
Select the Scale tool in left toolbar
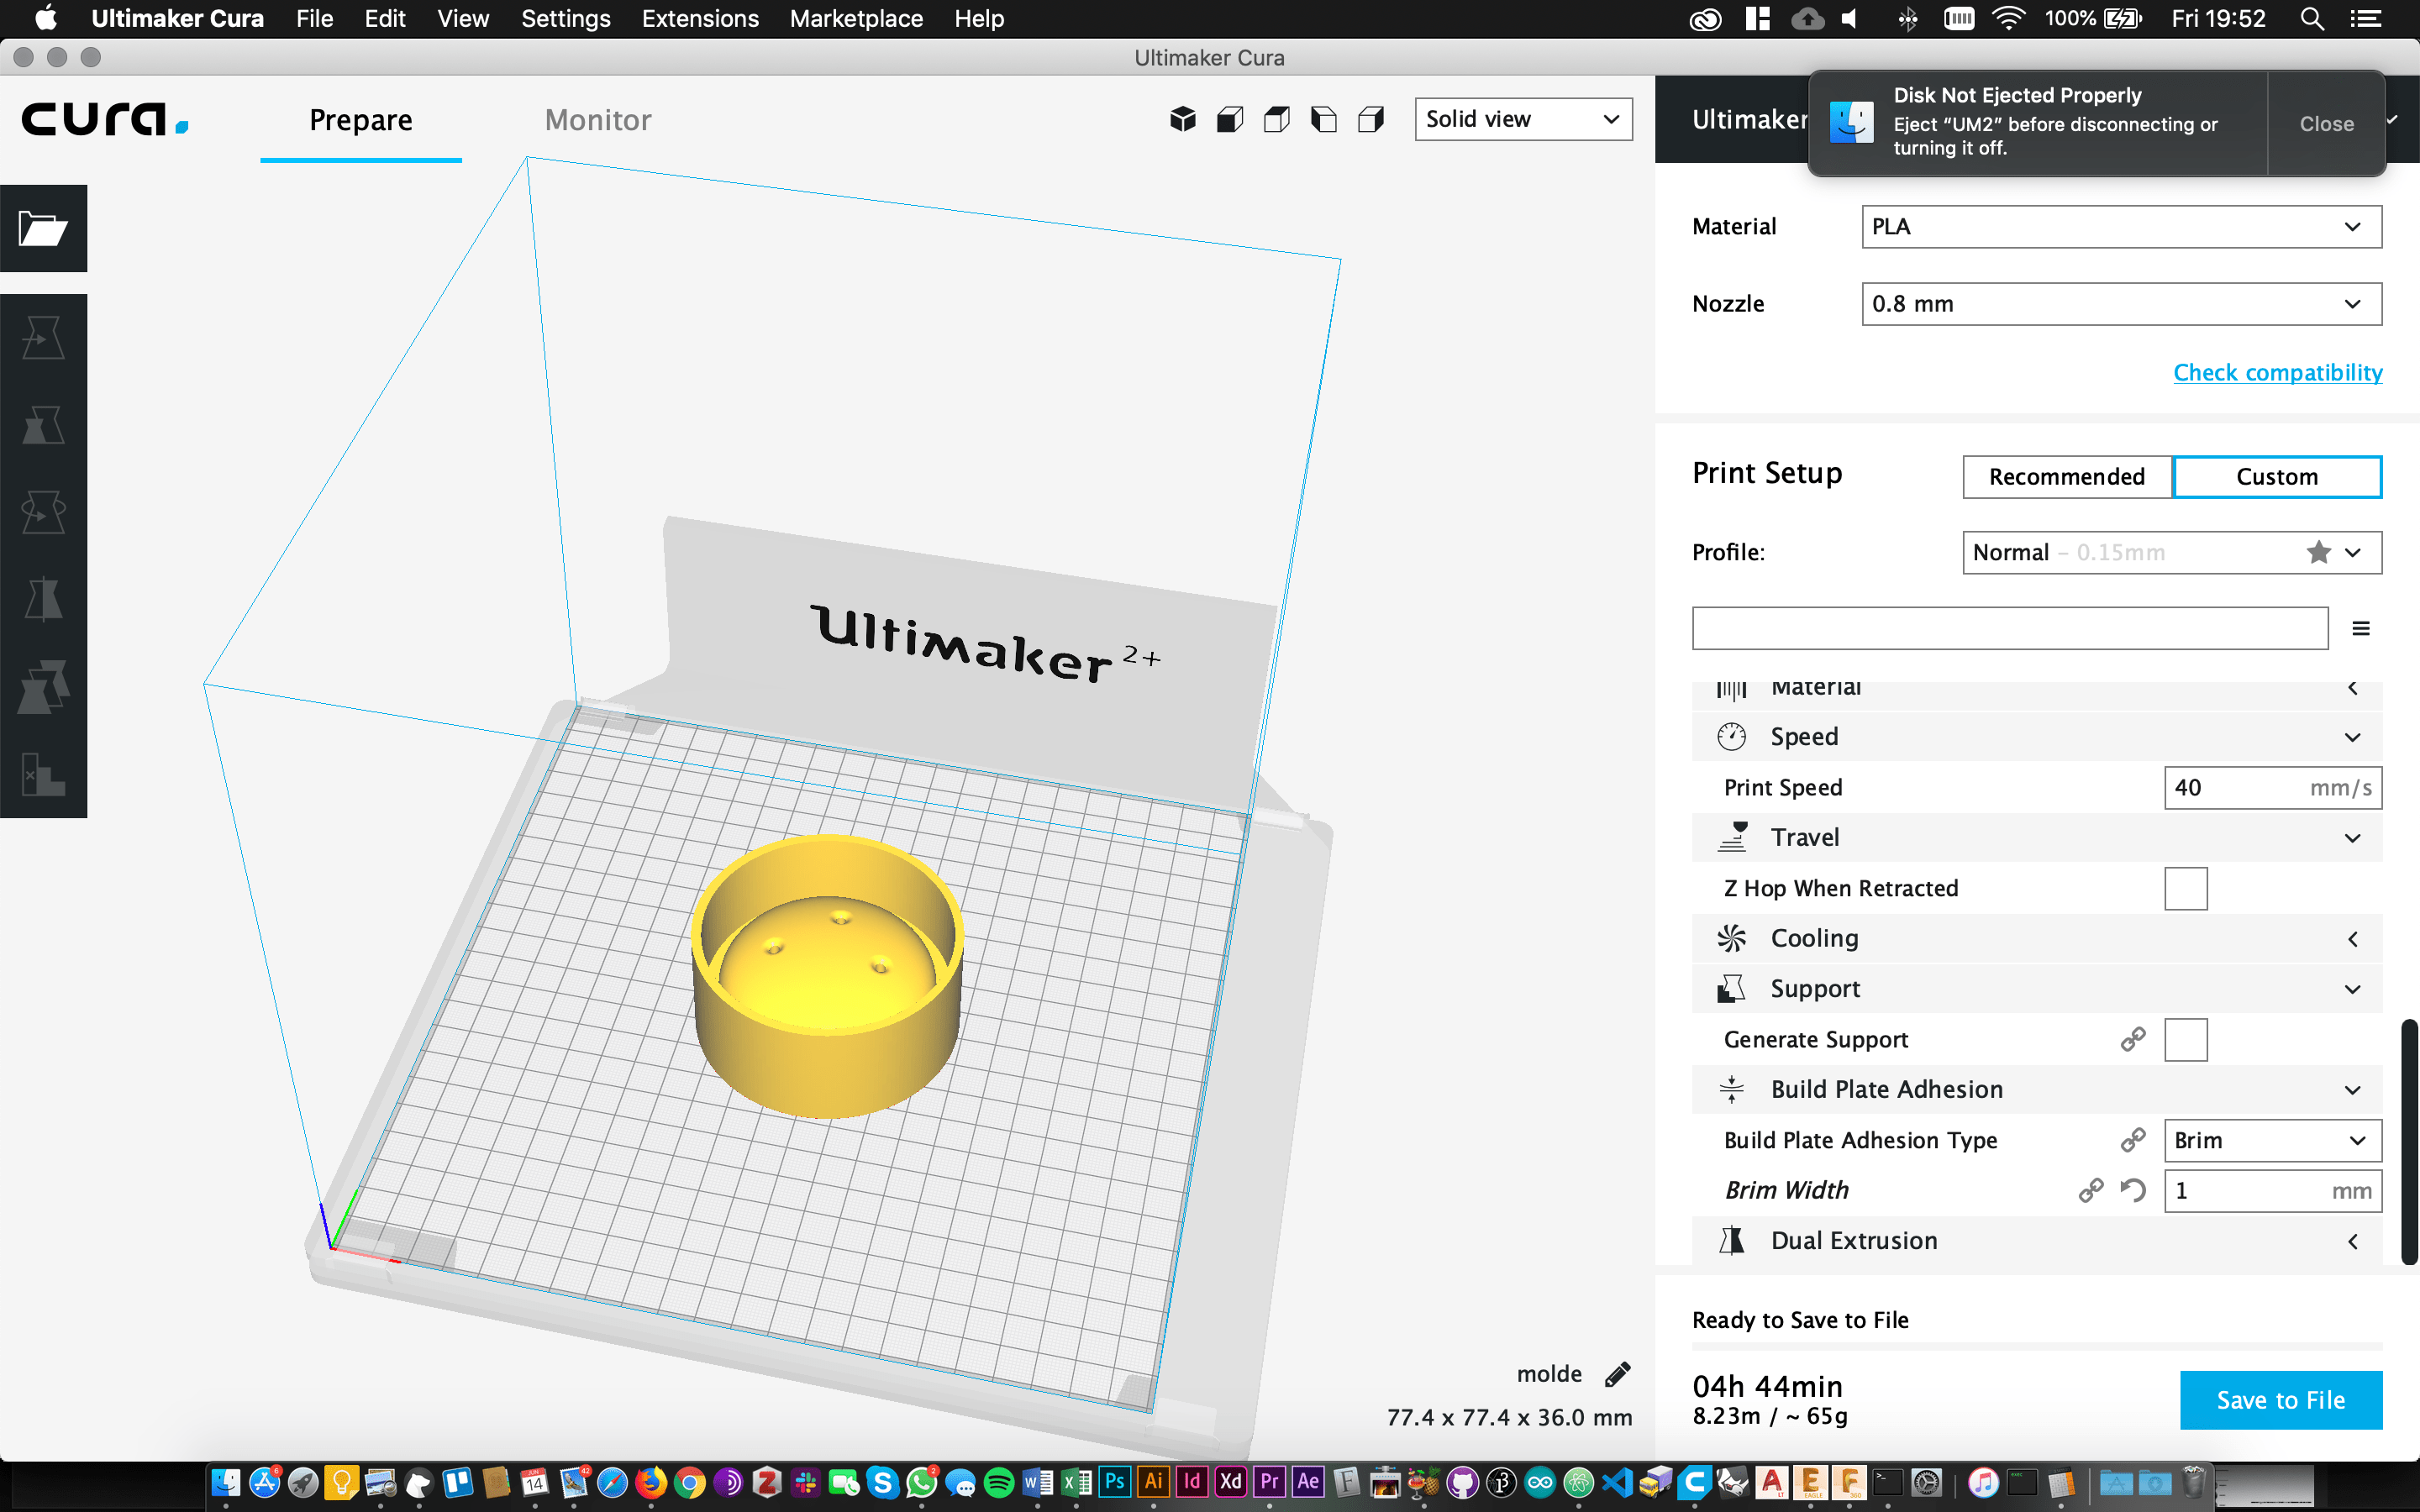(x=43, y=425)
